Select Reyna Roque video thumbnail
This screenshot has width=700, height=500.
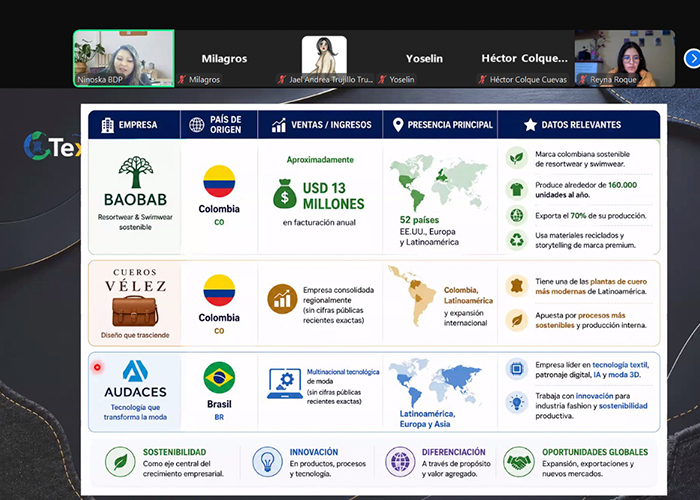(x=625, y=58)
